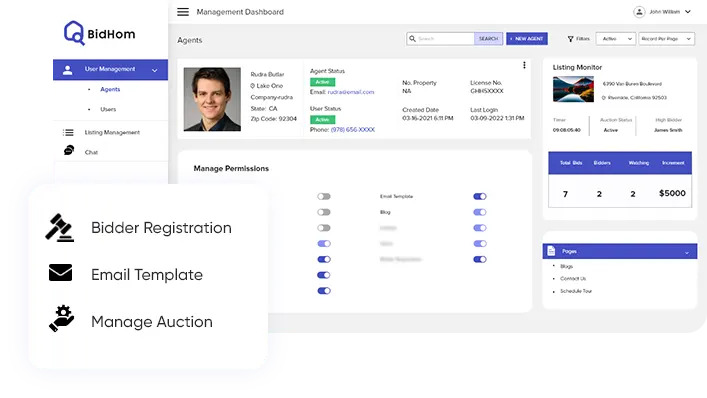The image size is (707, 398).
Task: Collapse the Pages panel chevron
Action: (687, 252)
